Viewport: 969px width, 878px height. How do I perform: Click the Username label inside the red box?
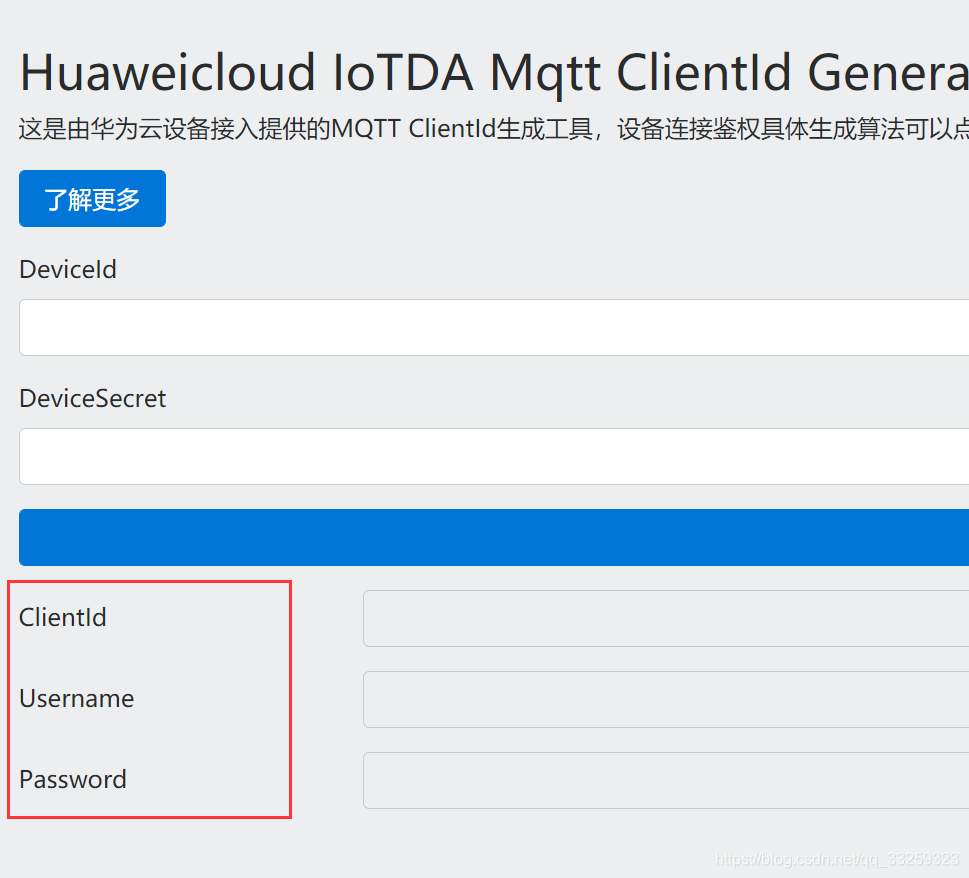76,699
